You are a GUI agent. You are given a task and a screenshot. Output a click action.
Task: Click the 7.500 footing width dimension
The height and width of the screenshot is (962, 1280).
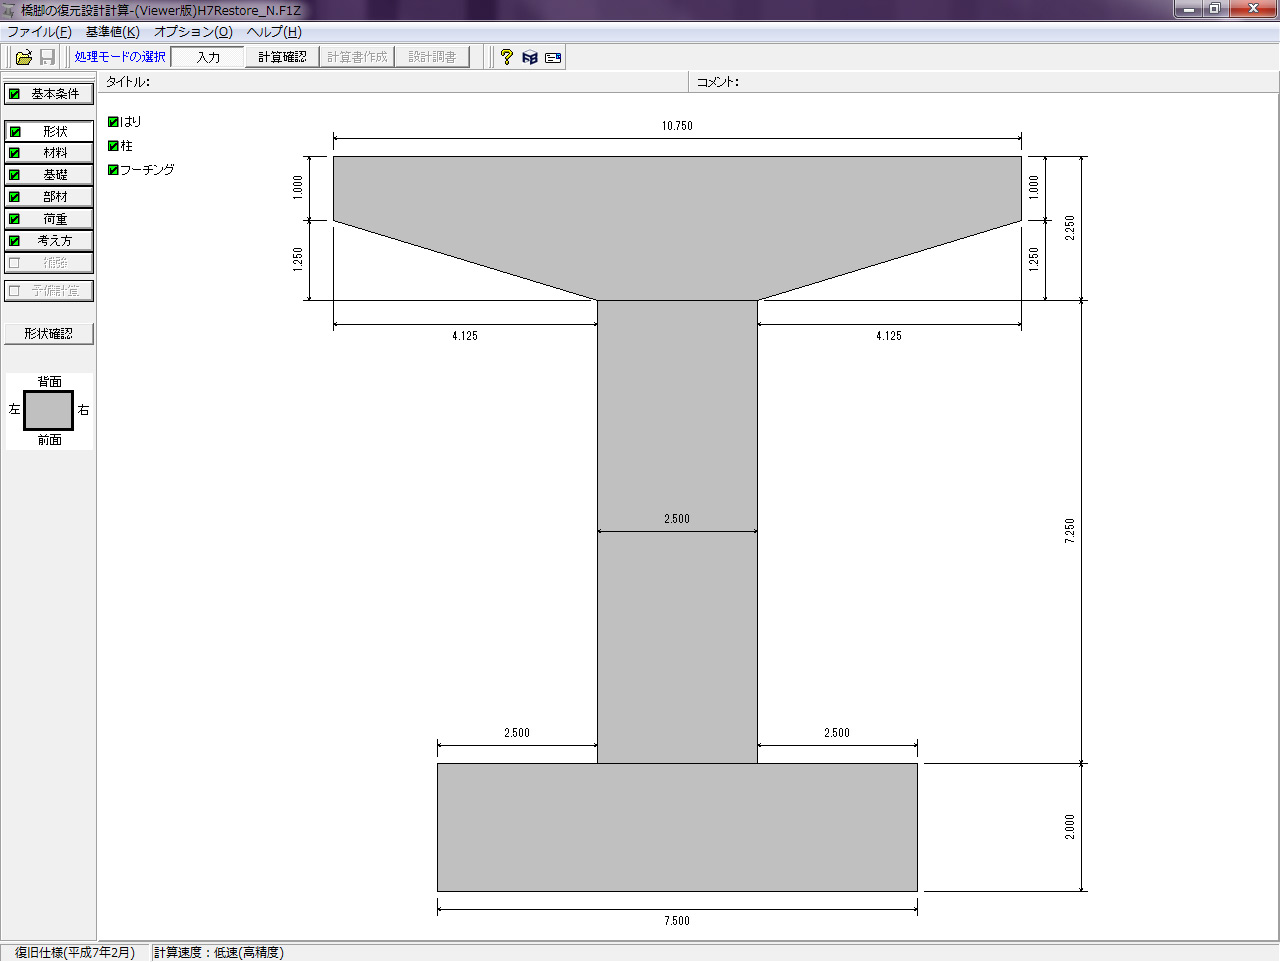tap(677, 921)
